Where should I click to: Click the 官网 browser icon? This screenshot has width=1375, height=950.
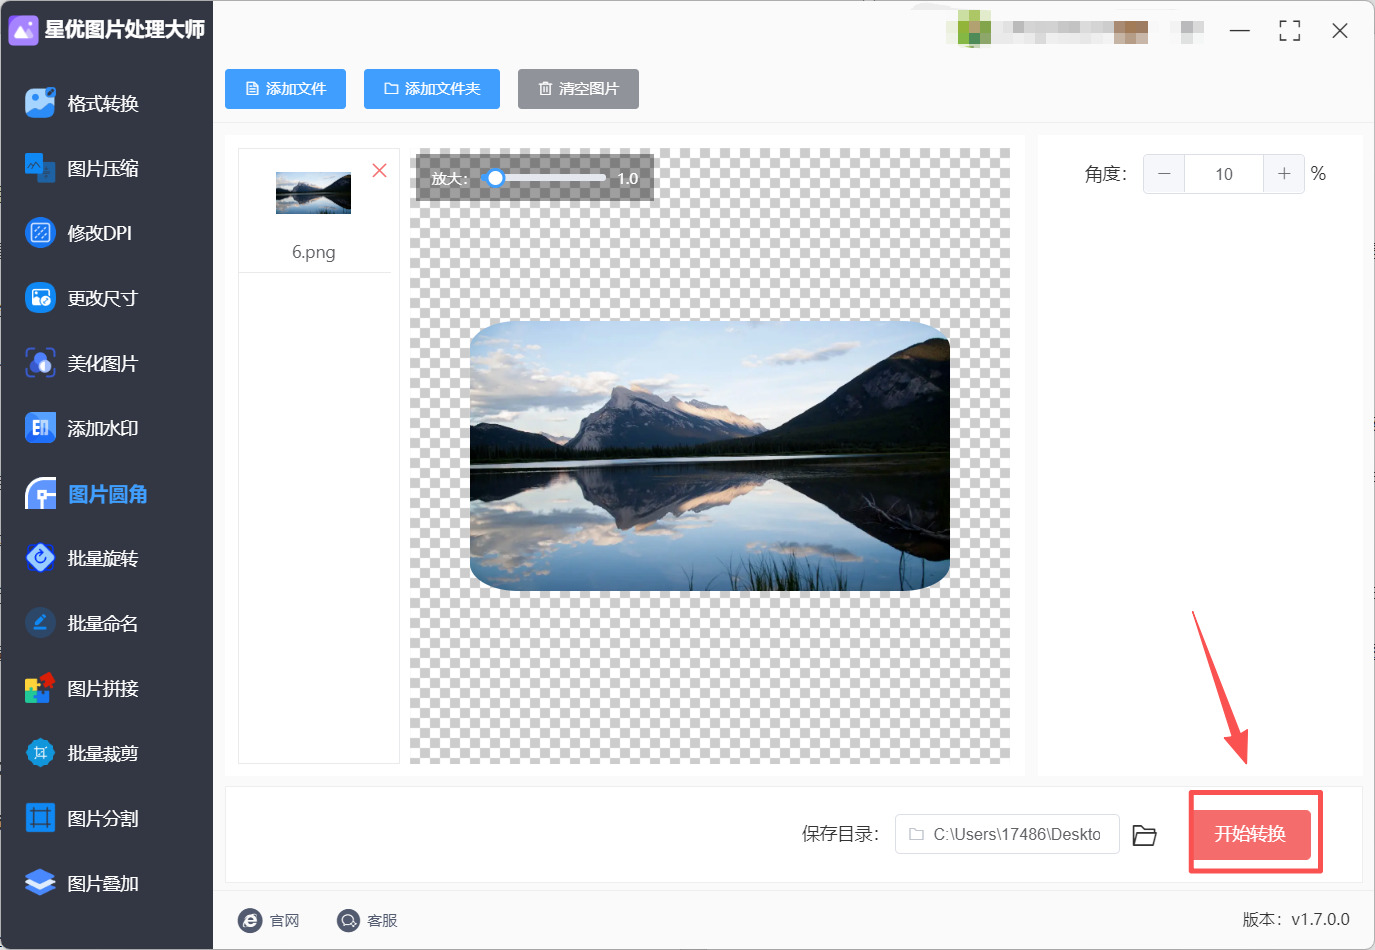250,920
